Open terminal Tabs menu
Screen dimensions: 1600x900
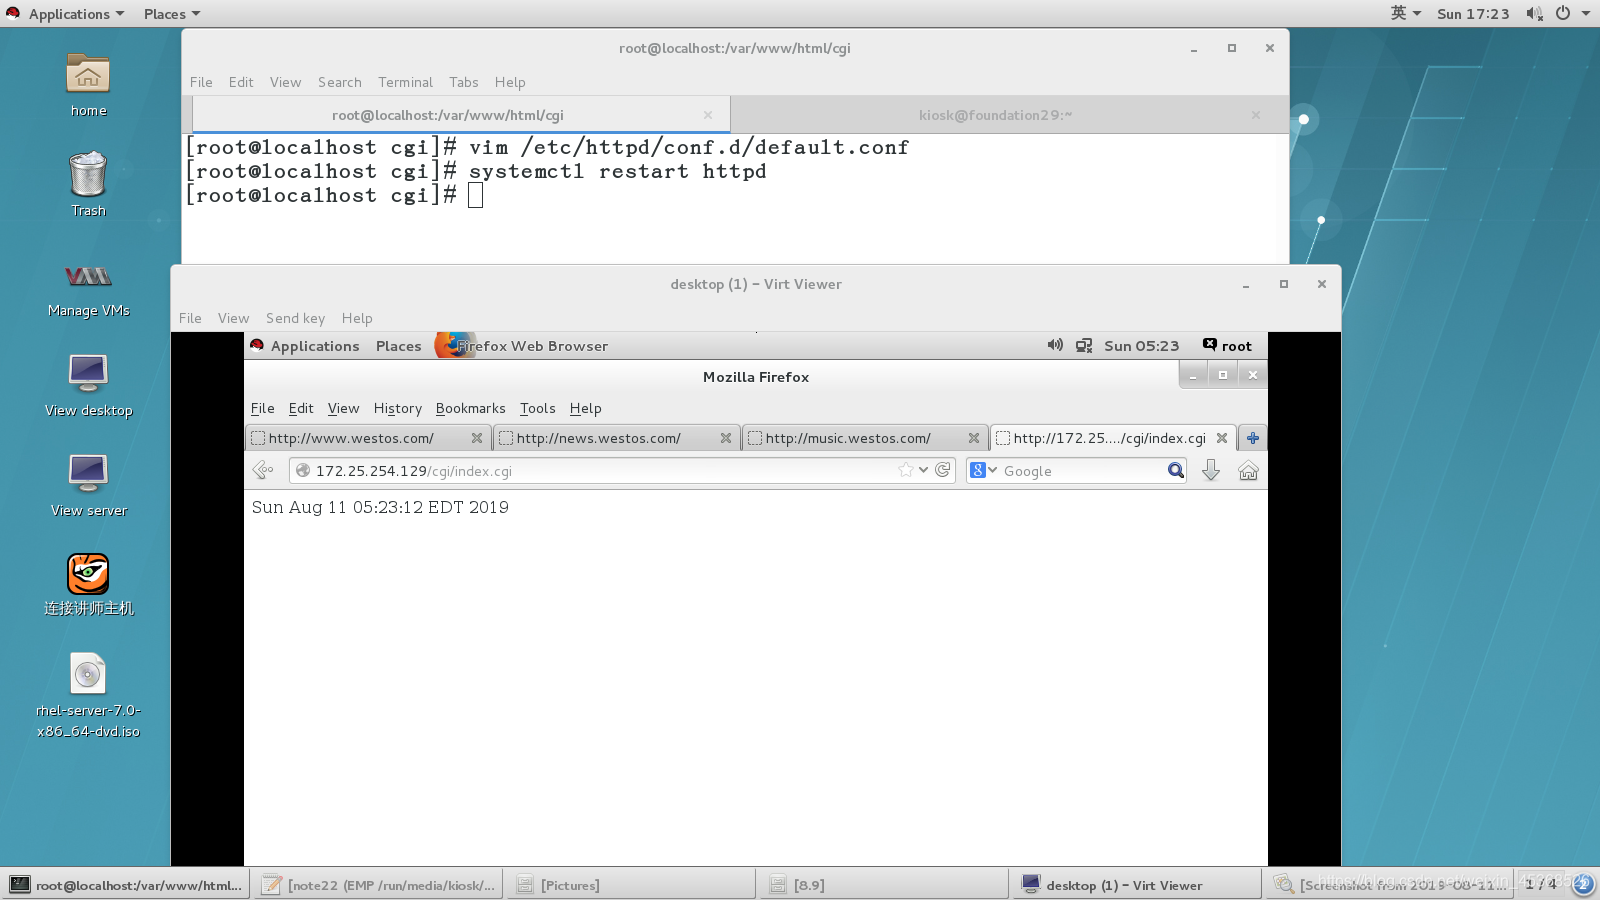click(463, 82)
